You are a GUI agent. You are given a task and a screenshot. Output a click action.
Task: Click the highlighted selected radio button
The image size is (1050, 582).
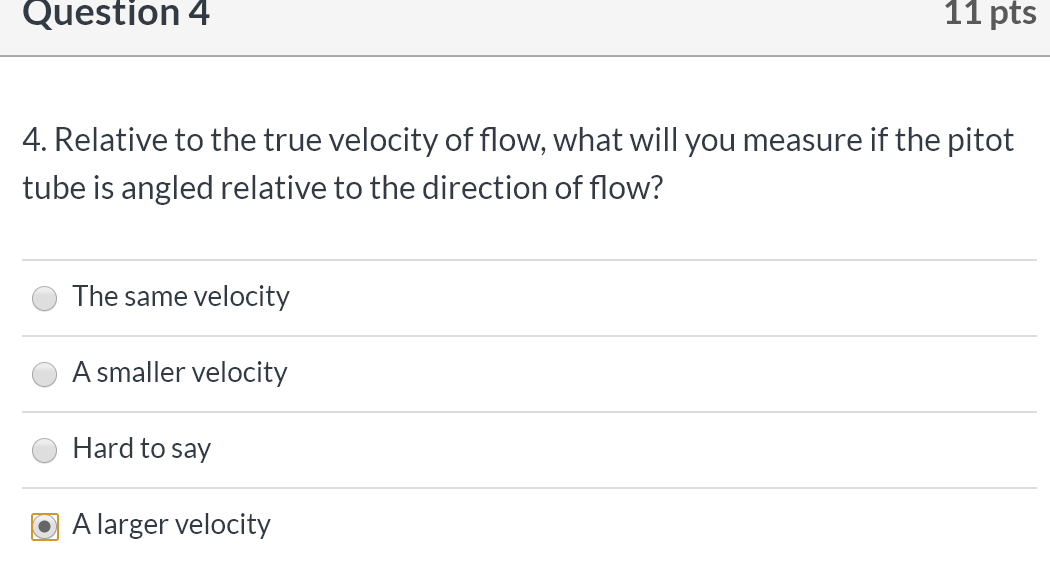click(x=44, y=525)
